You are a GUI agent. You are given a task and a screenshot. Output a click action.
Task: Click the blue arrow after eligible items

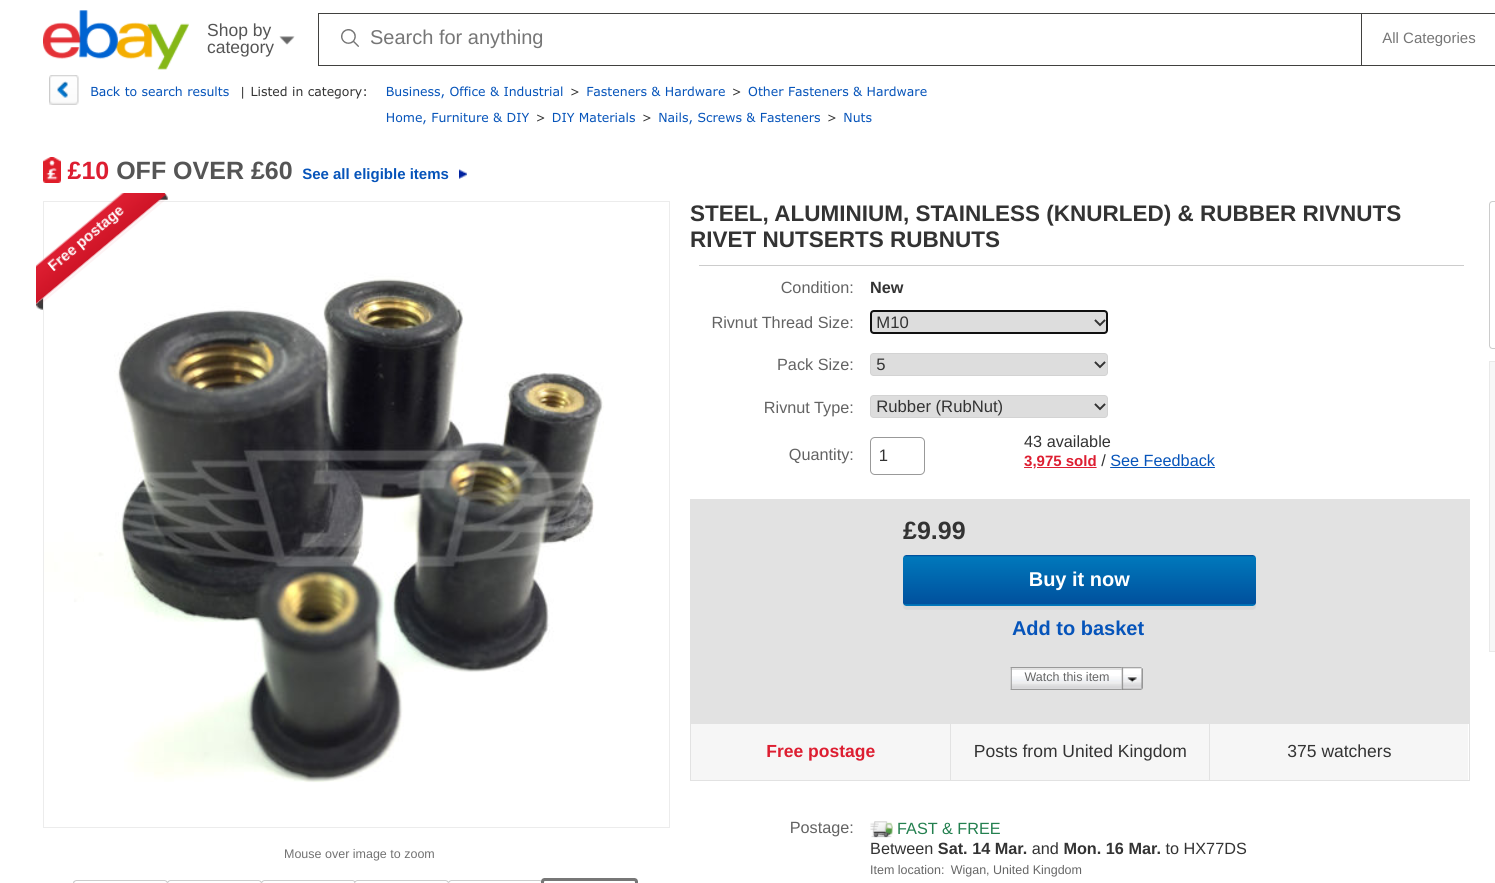[463, 174]
